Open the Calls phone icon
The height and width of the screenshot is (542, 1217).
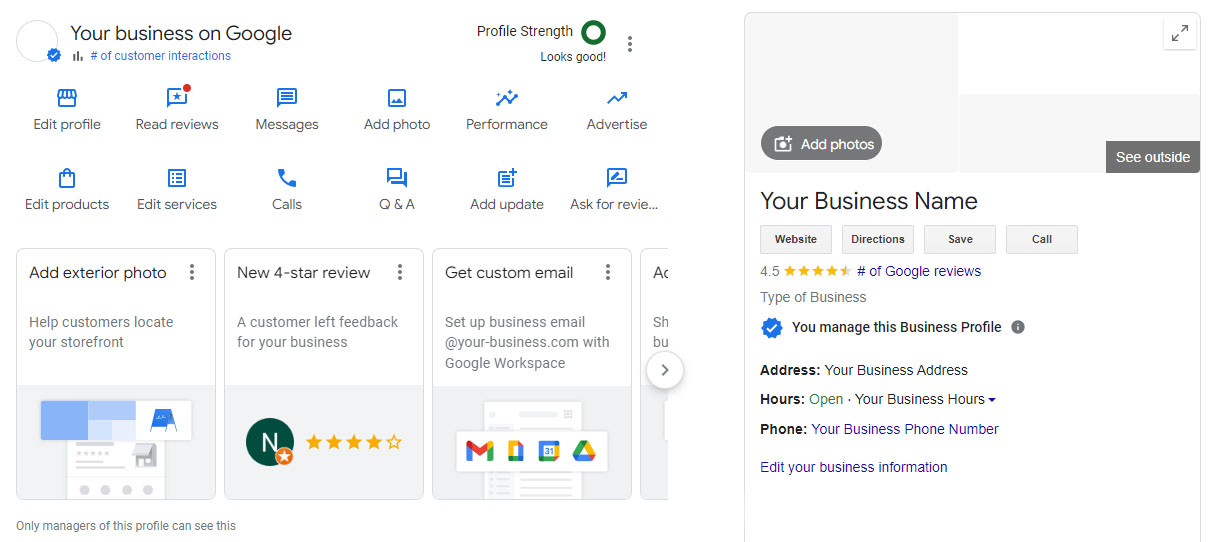pyautogui.click(x=287, y=178)
